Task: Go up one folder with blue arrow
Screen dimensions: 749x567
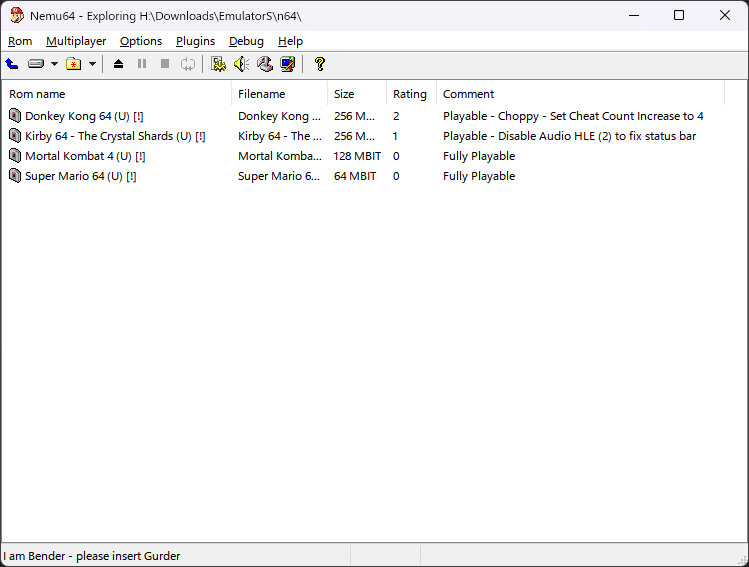Action: (x=12, y=64)
